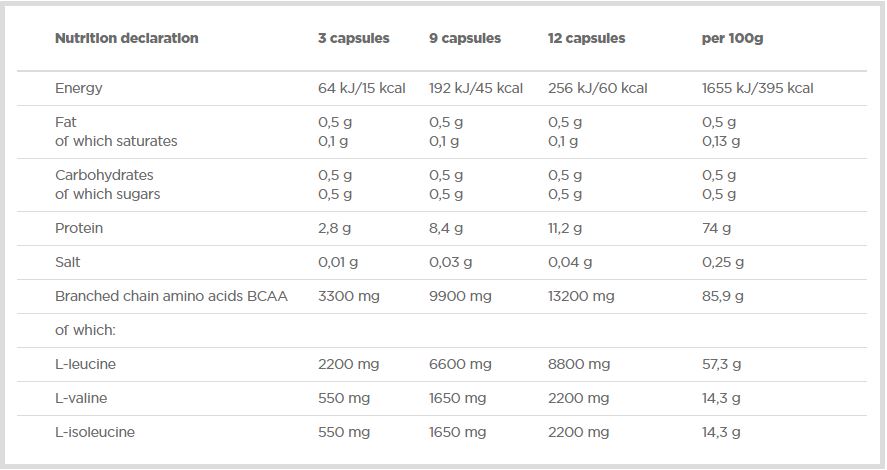The image size is (887, 470).
Task: Click the "8800 mg" L-leucine value
Action: coord(578,364)
